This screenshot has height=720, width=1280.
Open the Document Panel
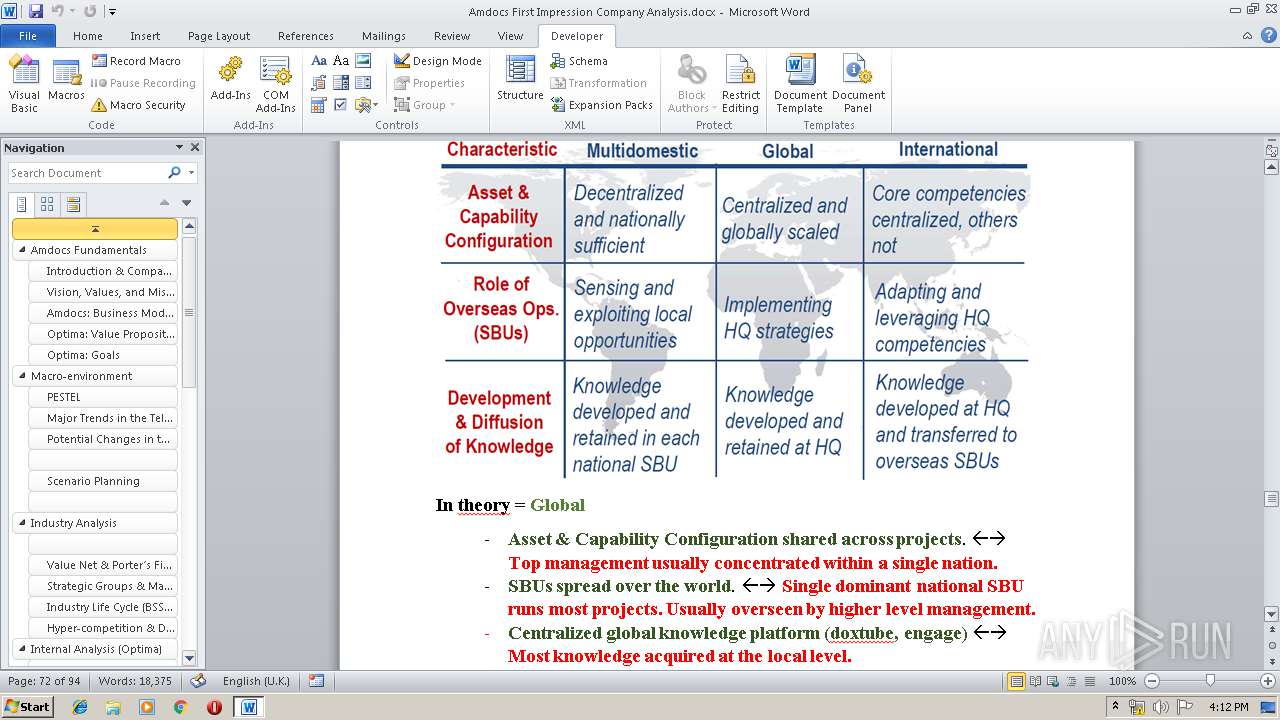click(x=858, y=84)
